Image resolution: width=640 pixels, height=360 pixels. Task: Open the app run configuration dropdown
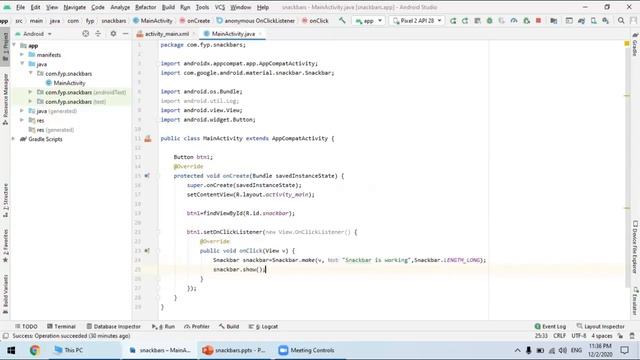369,20
